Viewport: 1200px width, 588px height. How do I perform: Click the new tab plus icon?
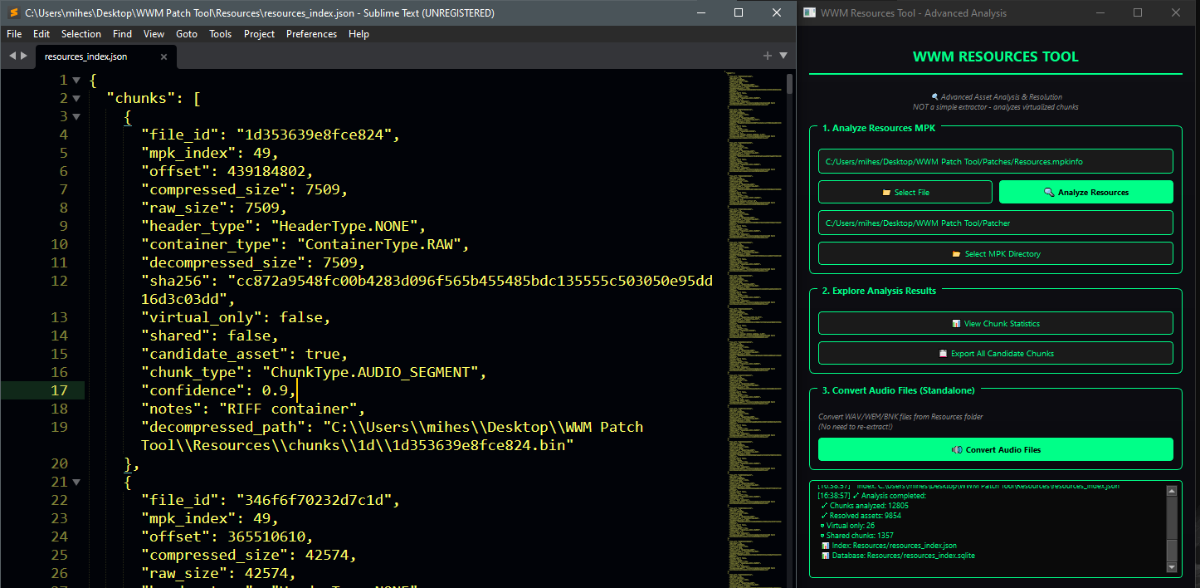point(767,56)
